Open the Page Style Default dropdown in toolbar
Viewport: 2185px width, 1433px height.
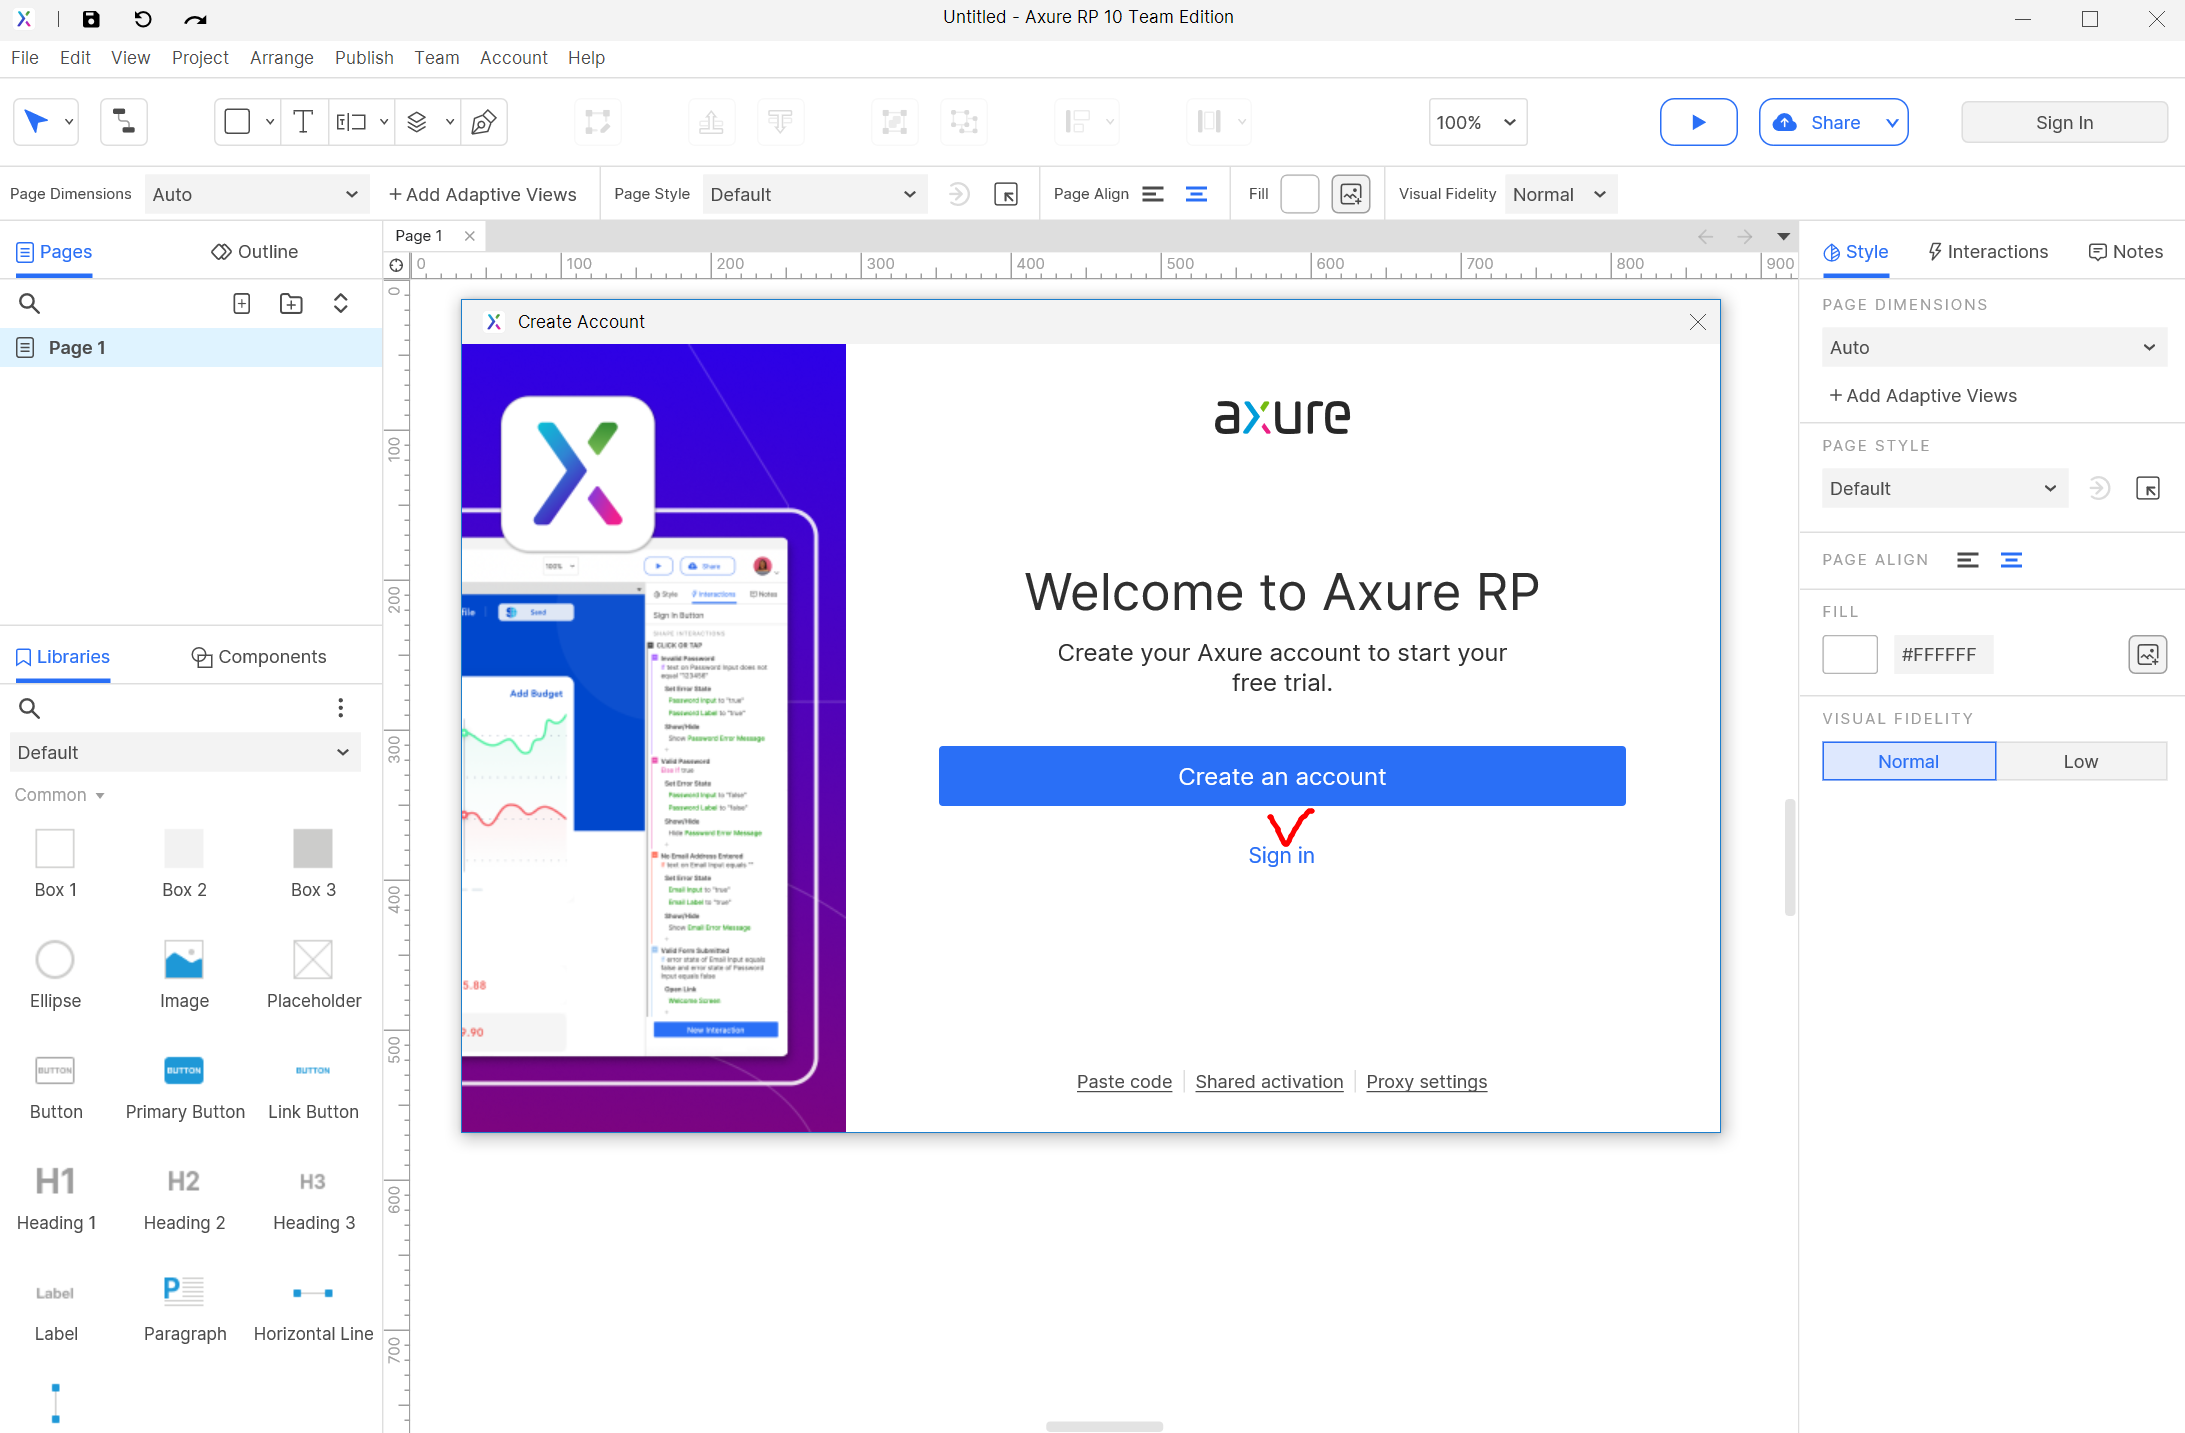click(x=813, y=194)
